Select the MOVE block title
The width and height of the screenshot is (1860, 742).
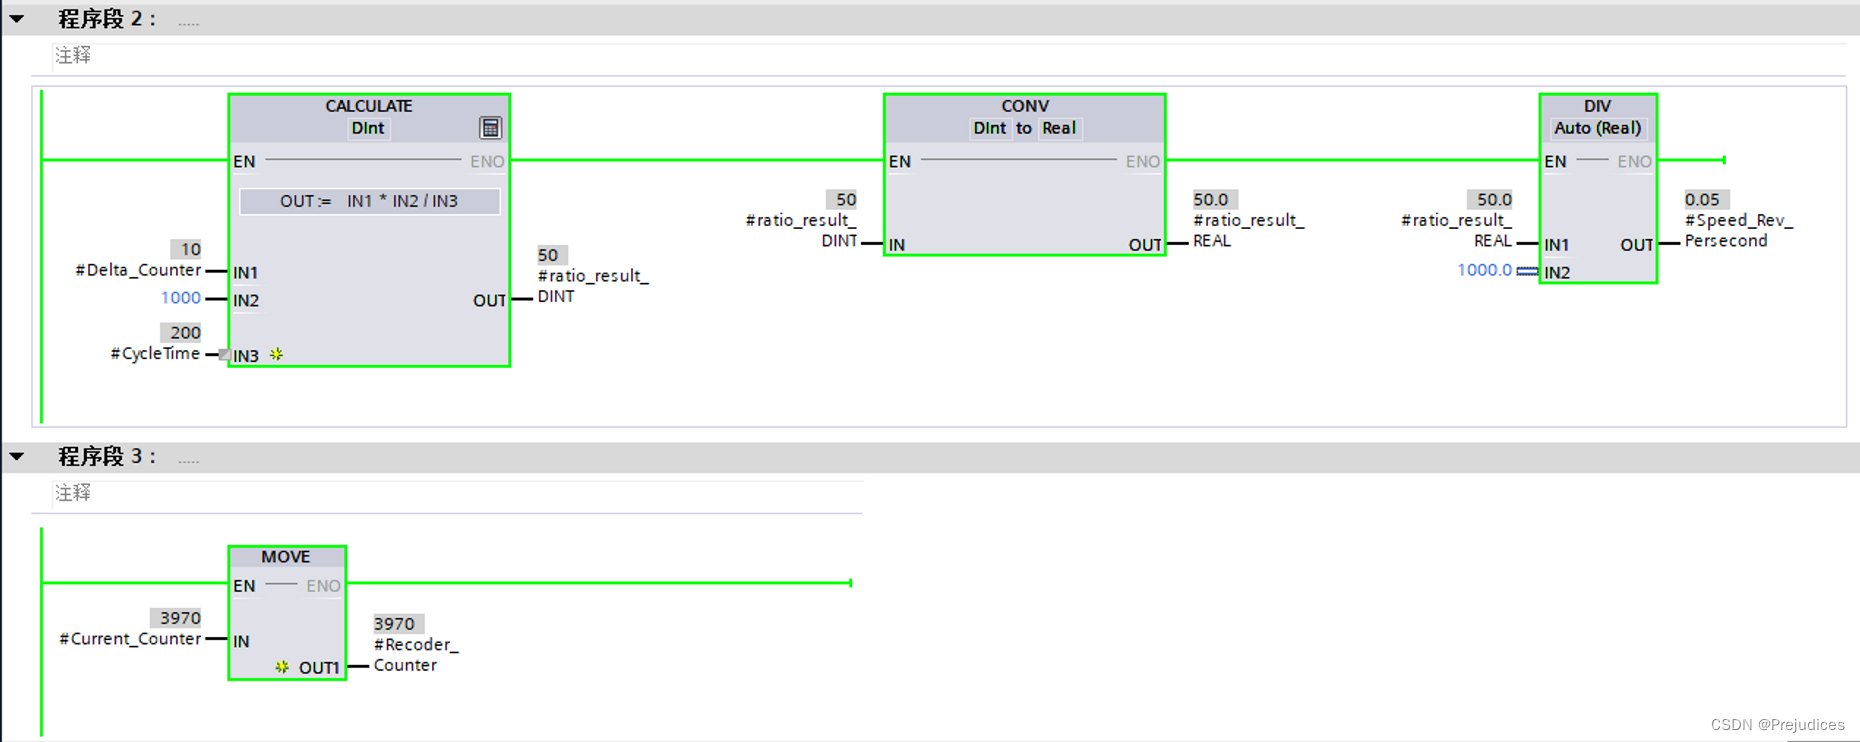pyautogui.click(x=286, y=557)
